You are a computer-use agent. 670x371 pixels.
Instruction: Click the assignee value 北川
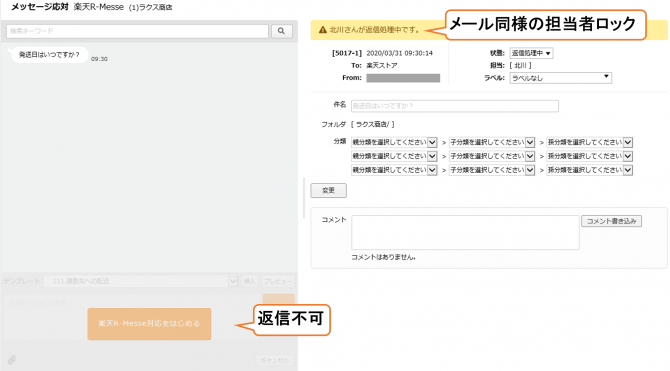(x=520, y=65)
